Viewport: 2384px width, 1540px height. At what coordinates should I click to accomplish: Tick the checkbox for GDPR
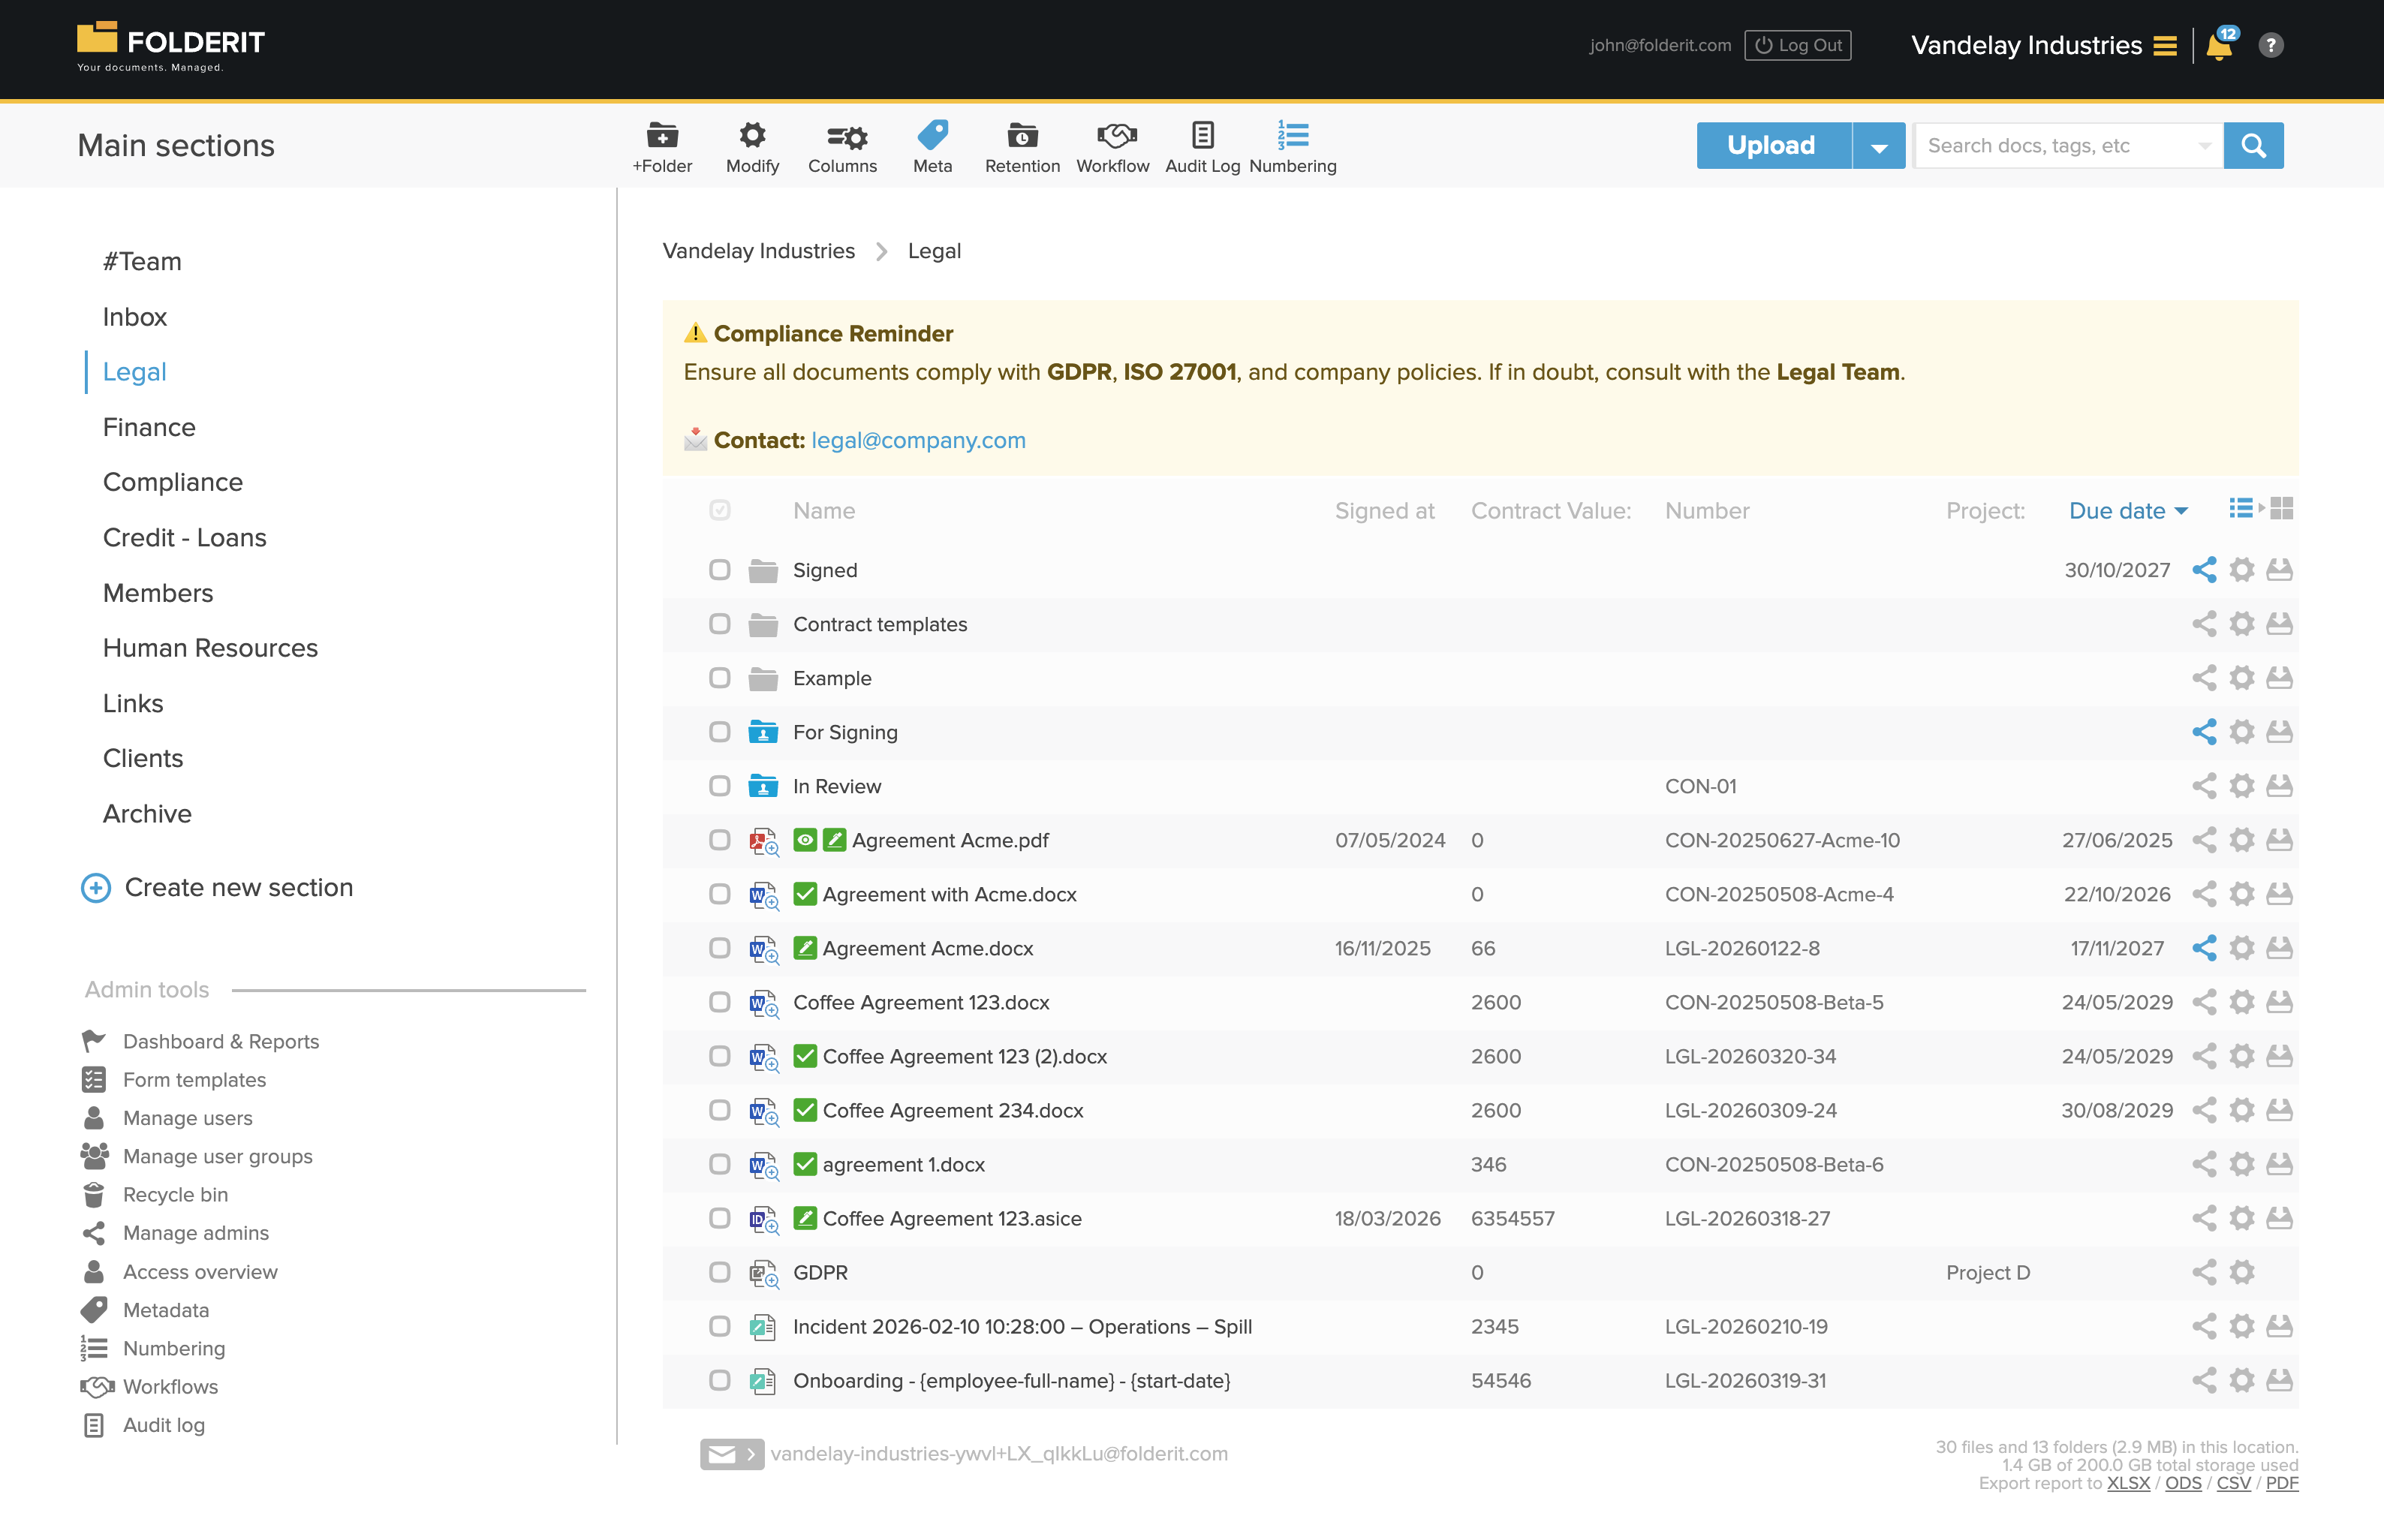tap(719, 1272)
